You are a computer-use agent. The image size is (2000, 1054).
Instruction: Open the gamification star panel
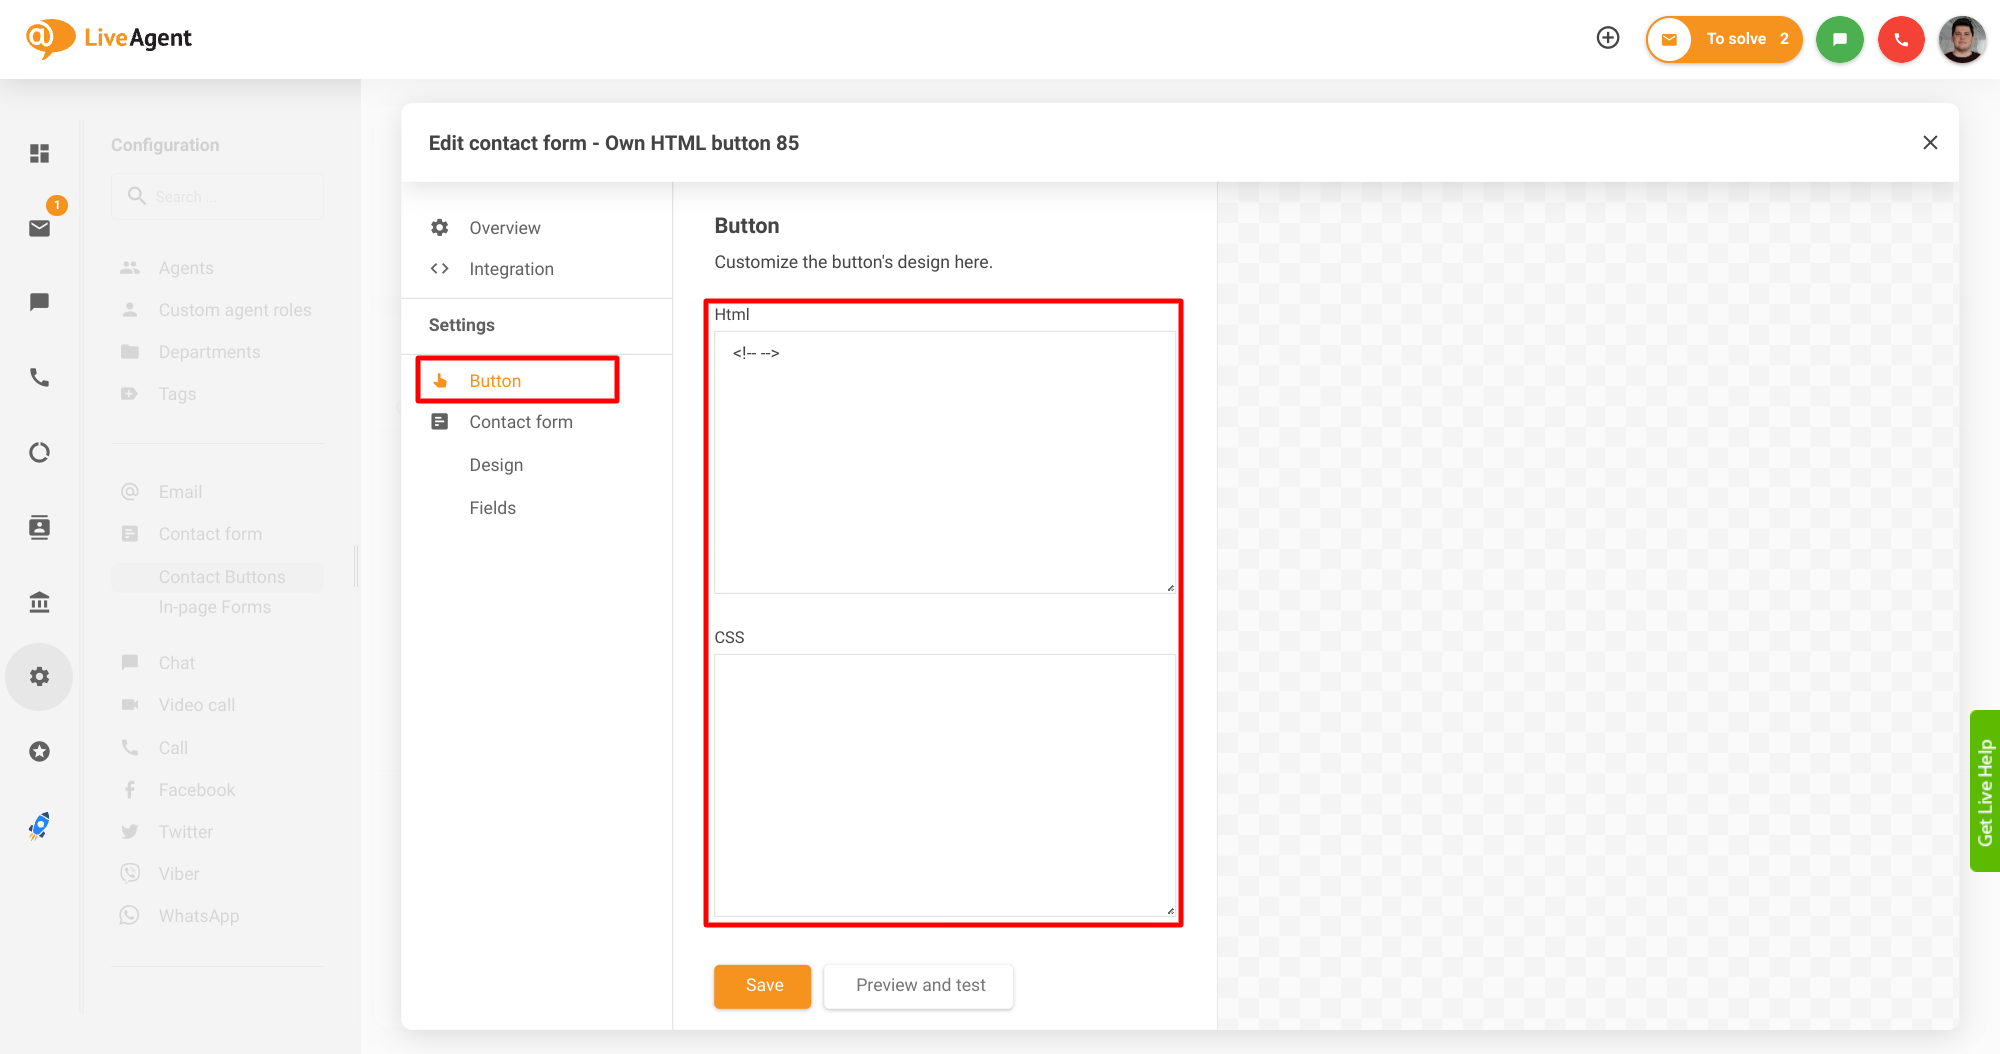click(39, 751)
